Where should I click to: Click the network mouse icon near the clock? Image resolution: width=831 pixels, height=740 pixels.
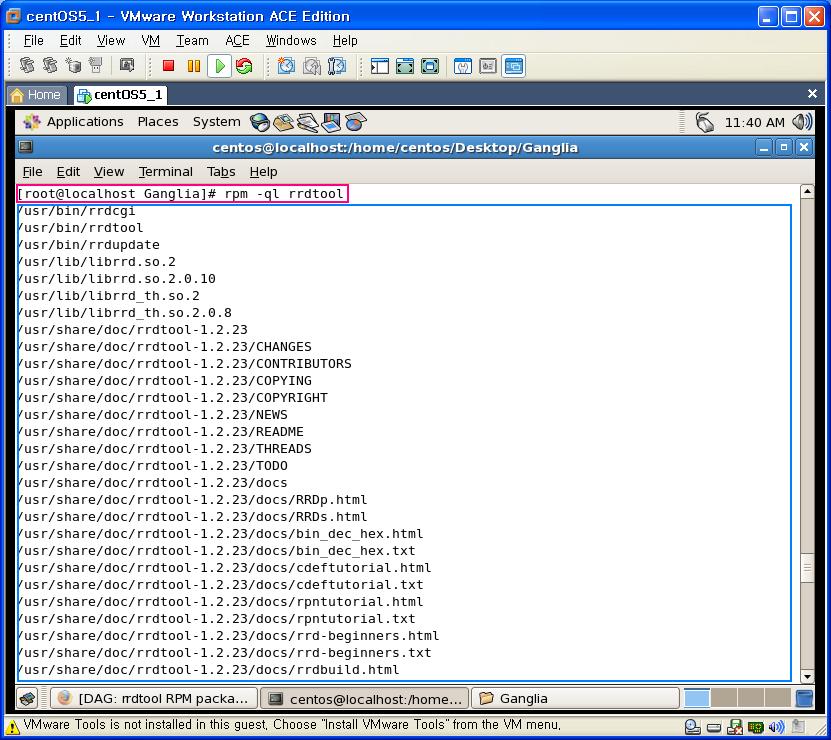(704, 122)
